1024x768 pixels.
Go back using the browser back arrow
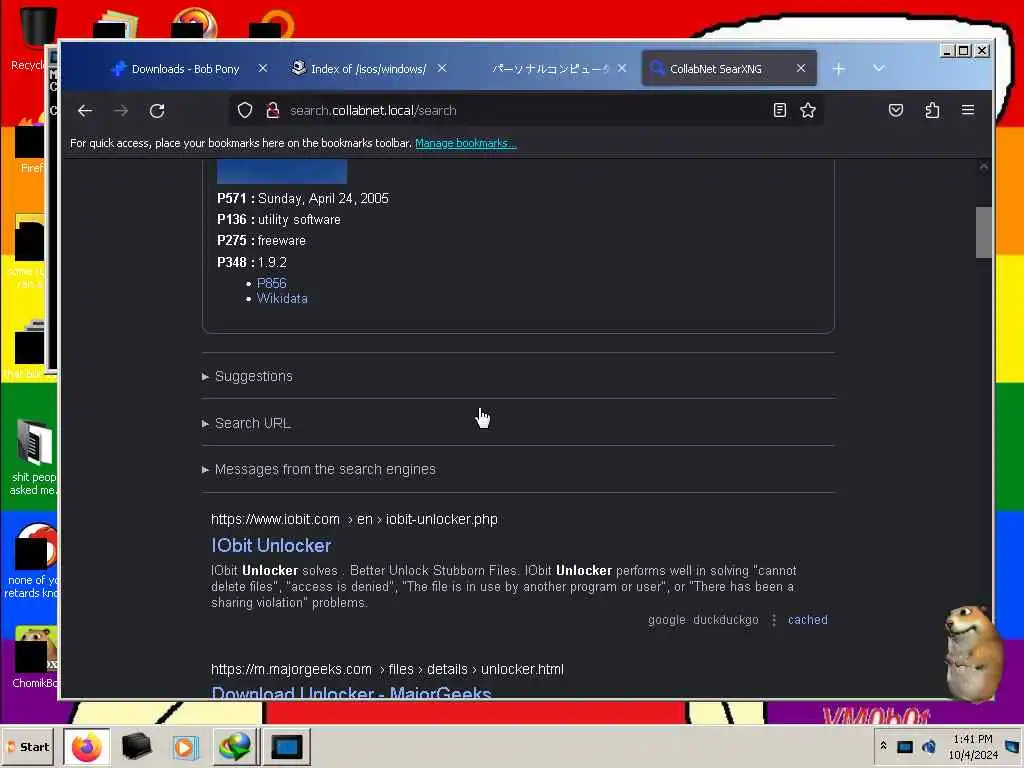click(85, 110)
